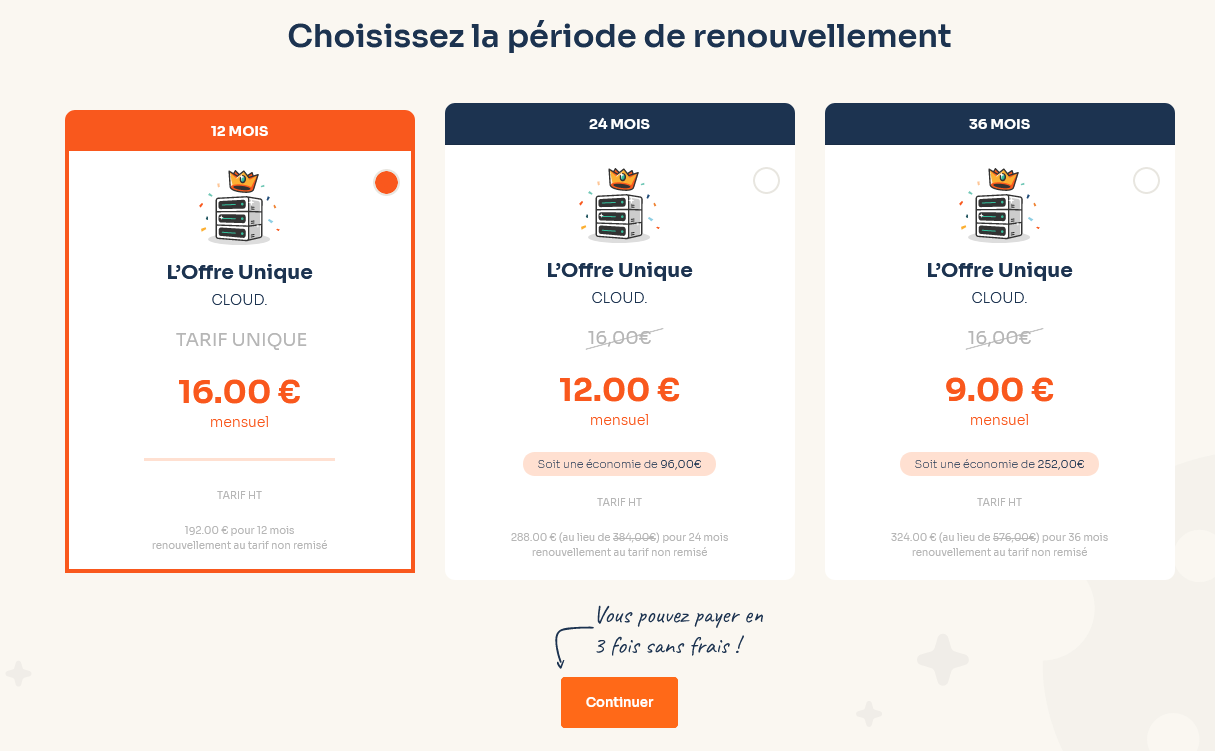Image resolution: width=1215 pixels, height=751 pixels.
Task: Open the 24 MOIS header tab
Action: pos(620,124)
